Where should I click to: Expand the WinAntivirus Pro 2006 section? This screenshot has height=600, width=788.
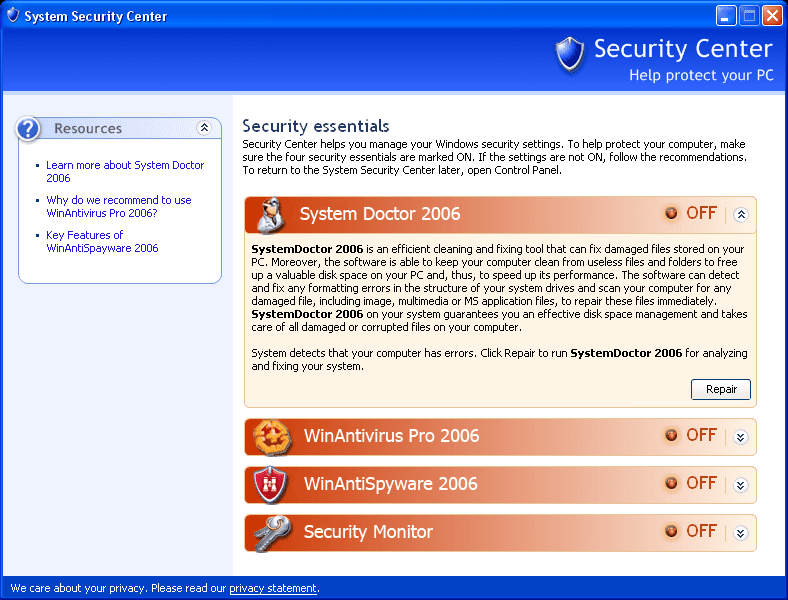740,437
